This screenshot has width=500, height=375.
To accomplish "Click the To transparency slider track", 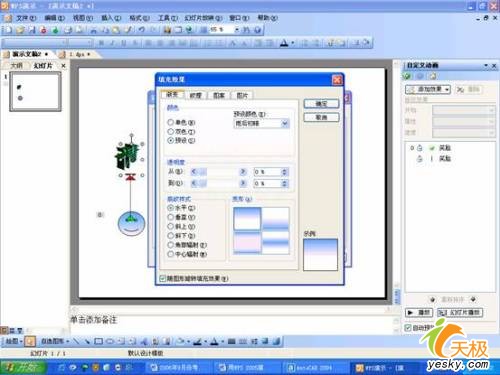I will coord(220,183).
